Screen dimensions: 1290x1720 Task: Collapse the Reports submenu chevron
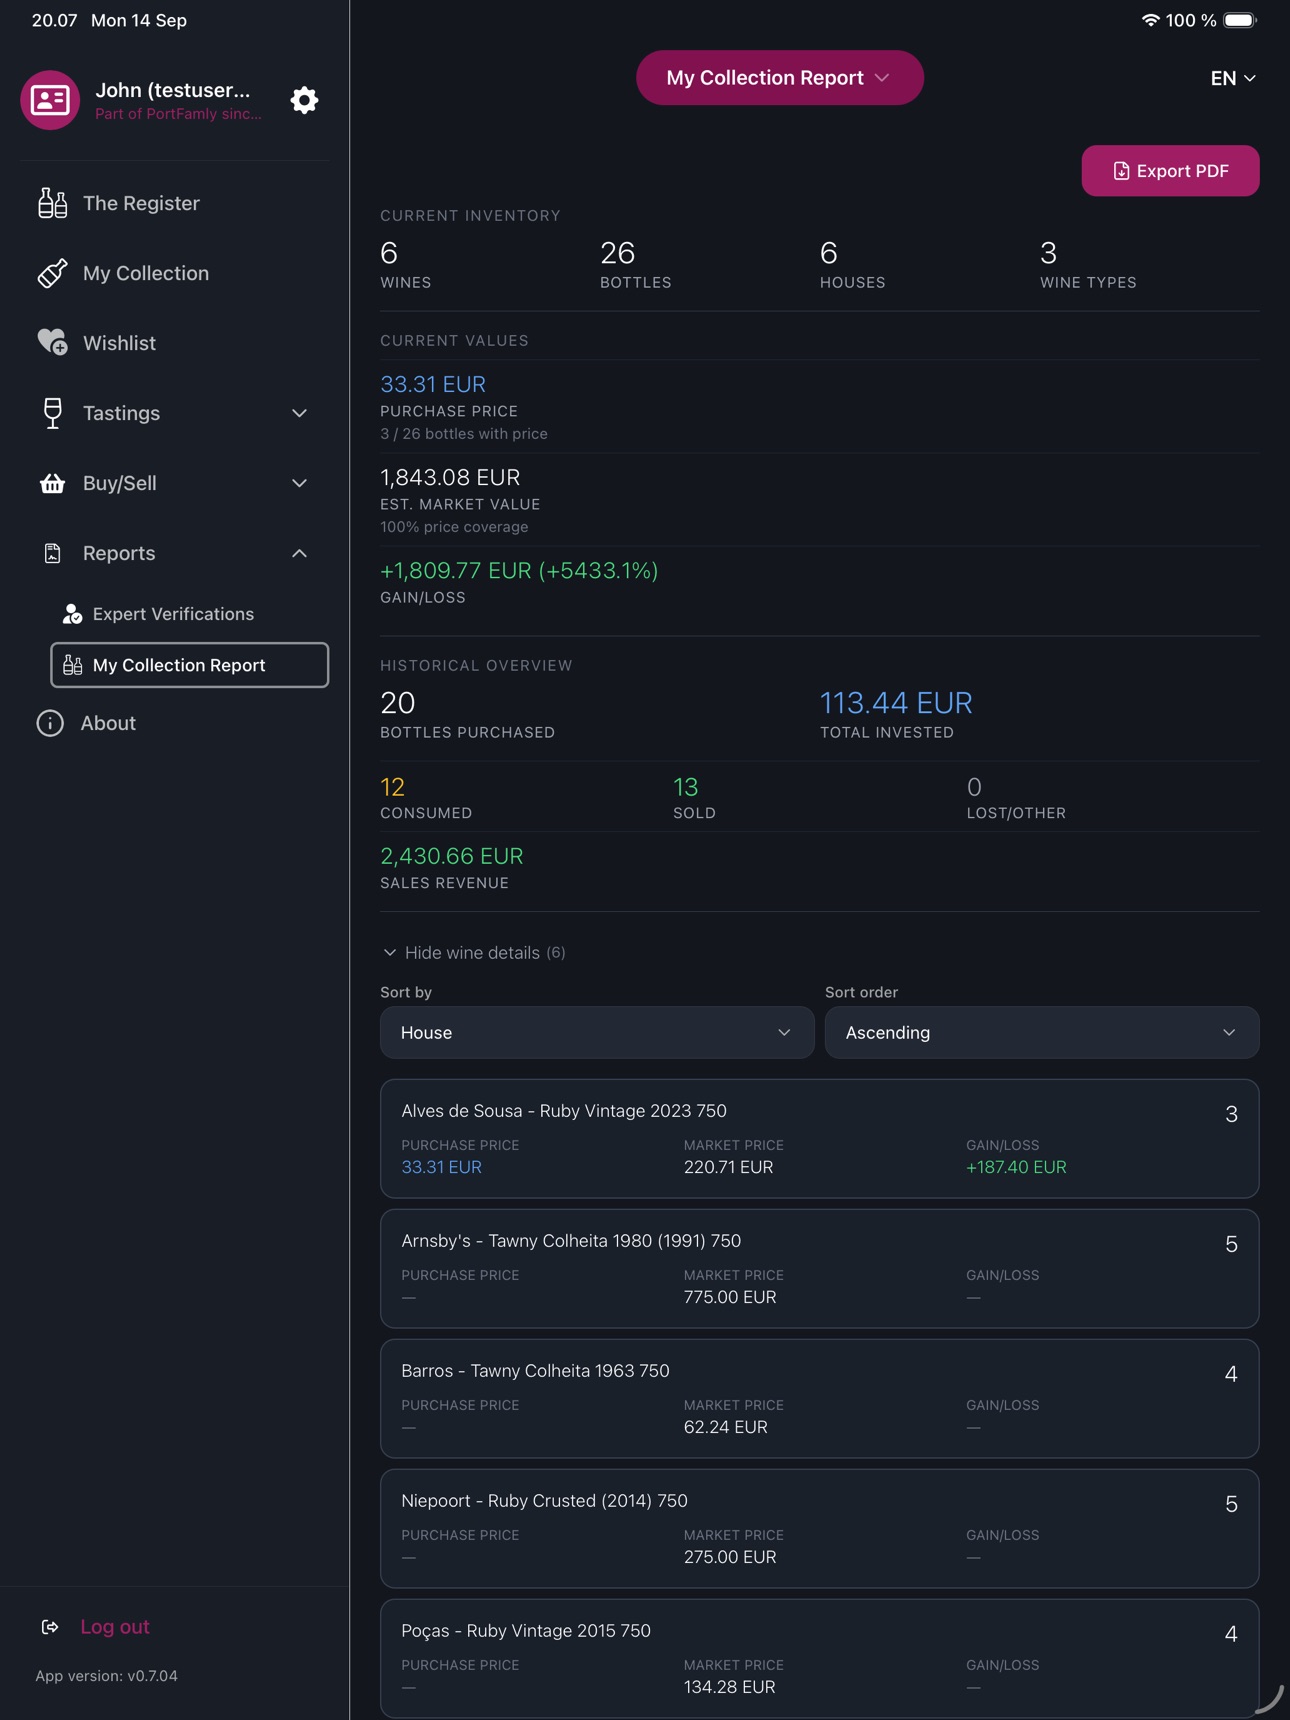coord(299,553)
